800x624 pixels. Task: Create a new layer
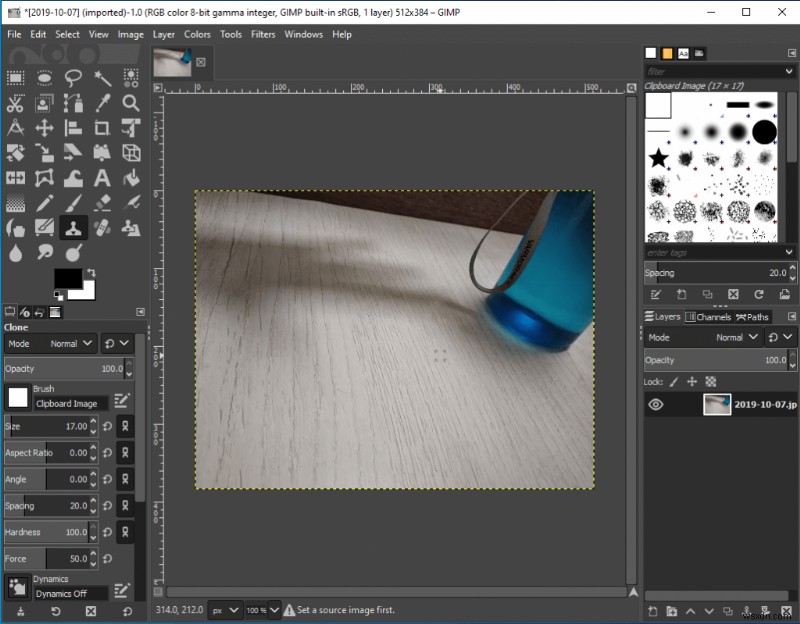[653, 611]
